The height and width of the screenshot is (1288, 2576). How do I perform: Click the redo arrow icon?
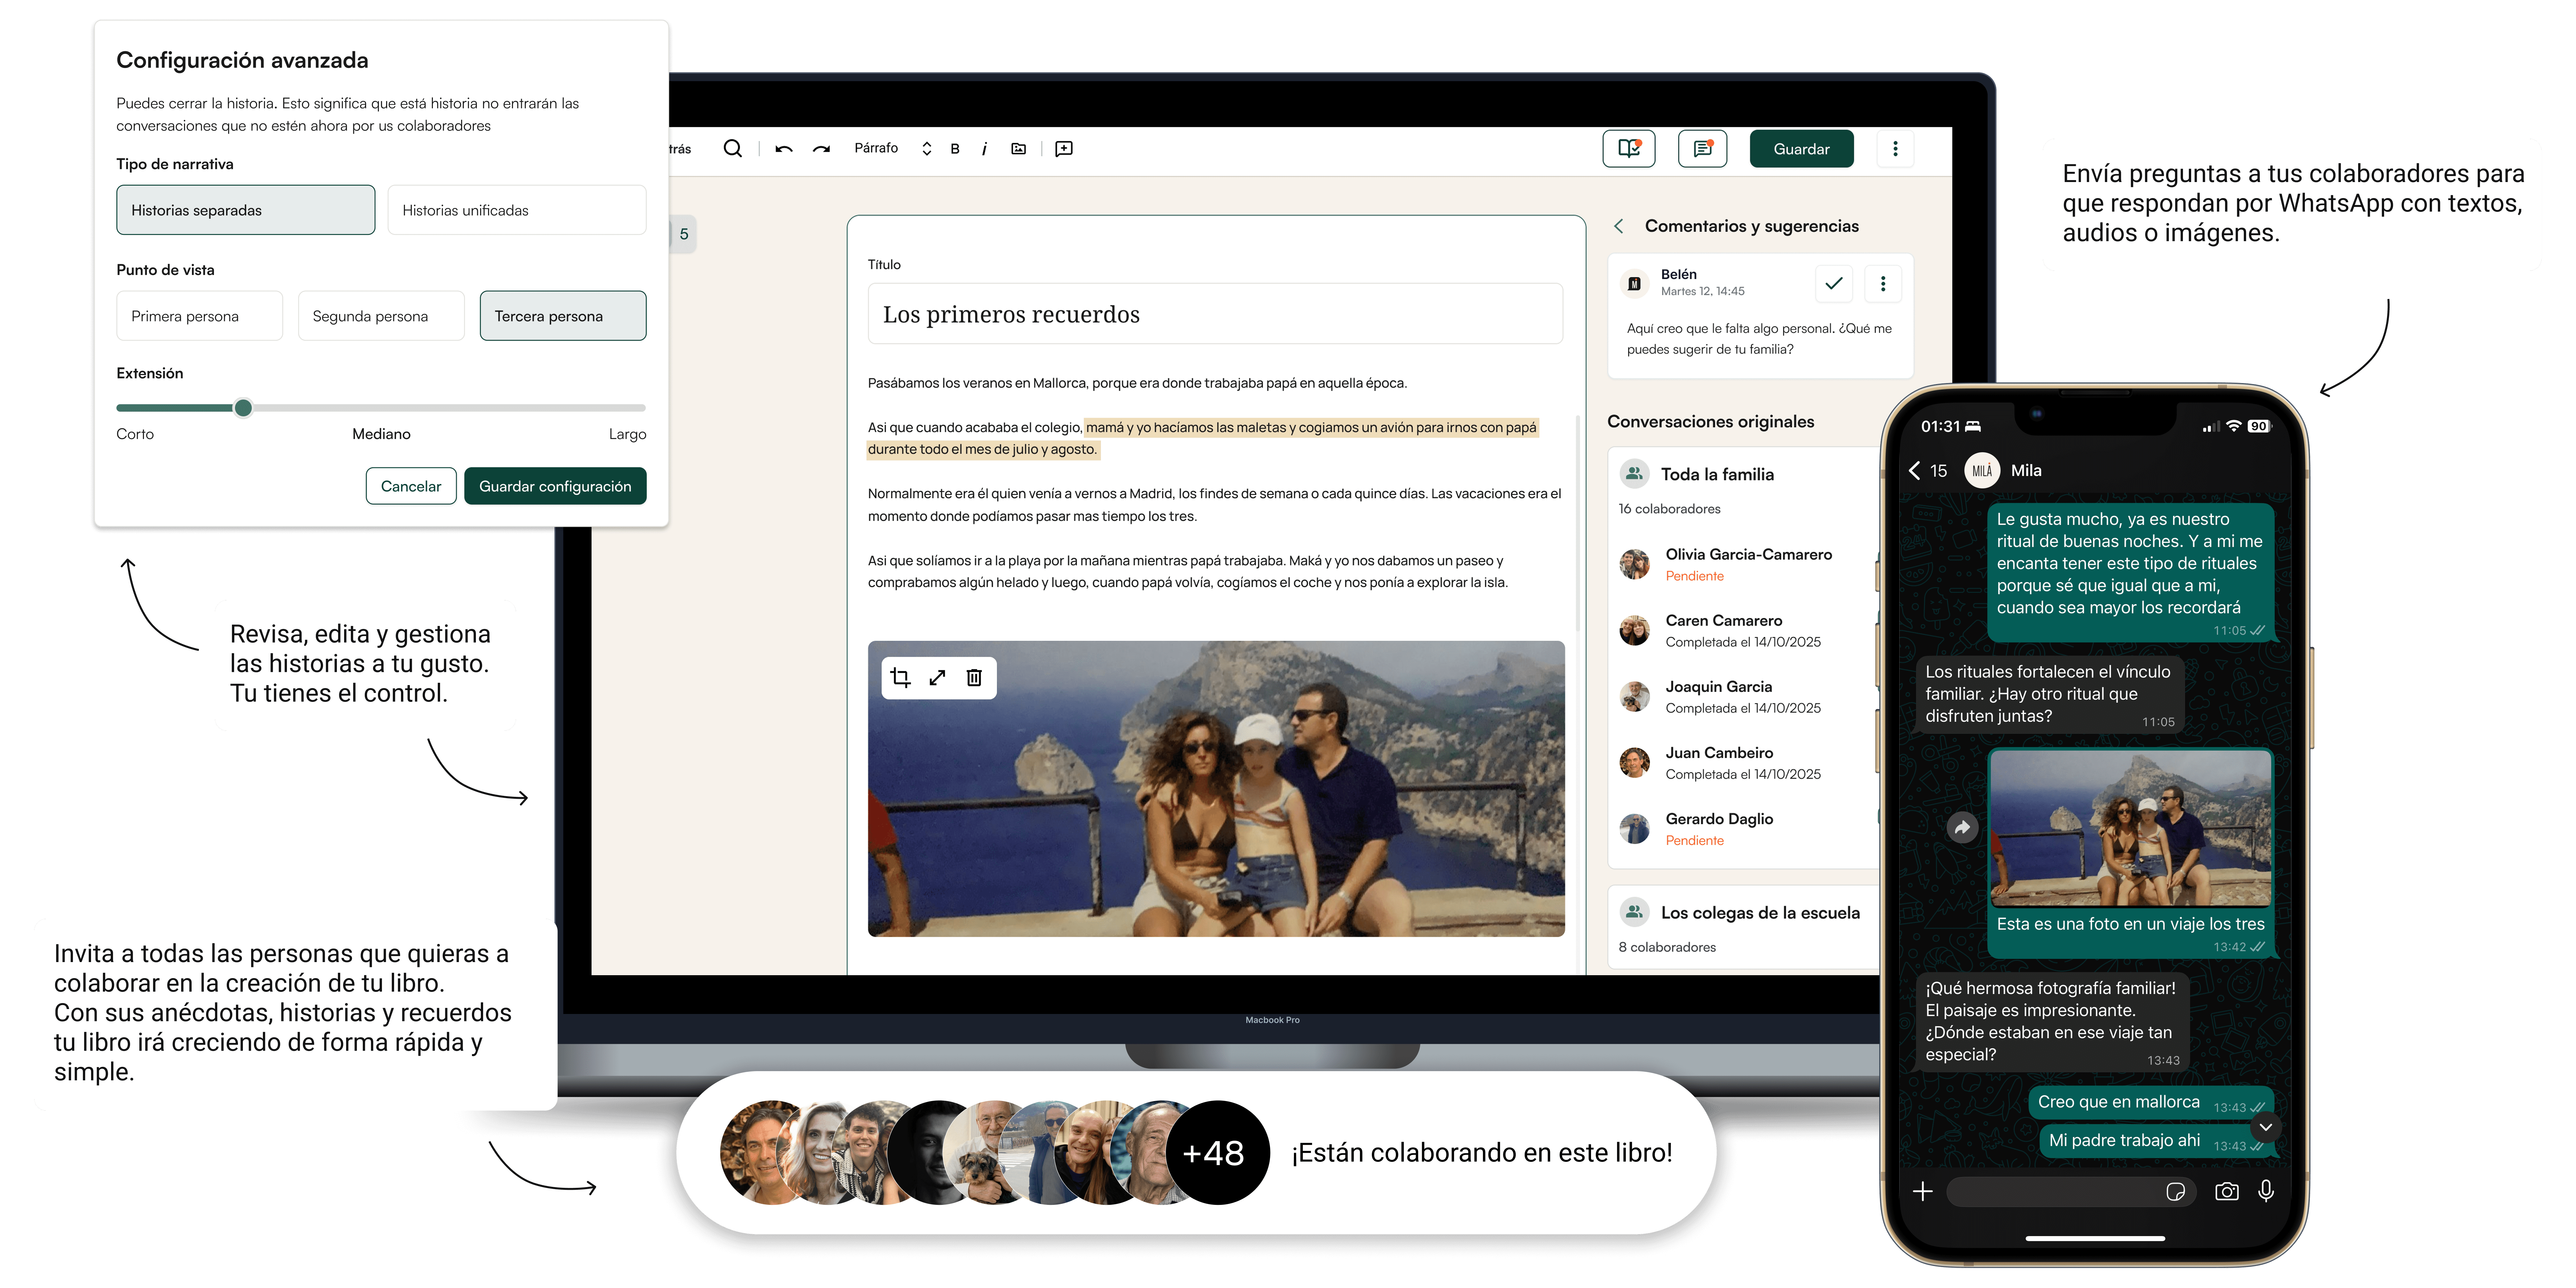(821, 149)
